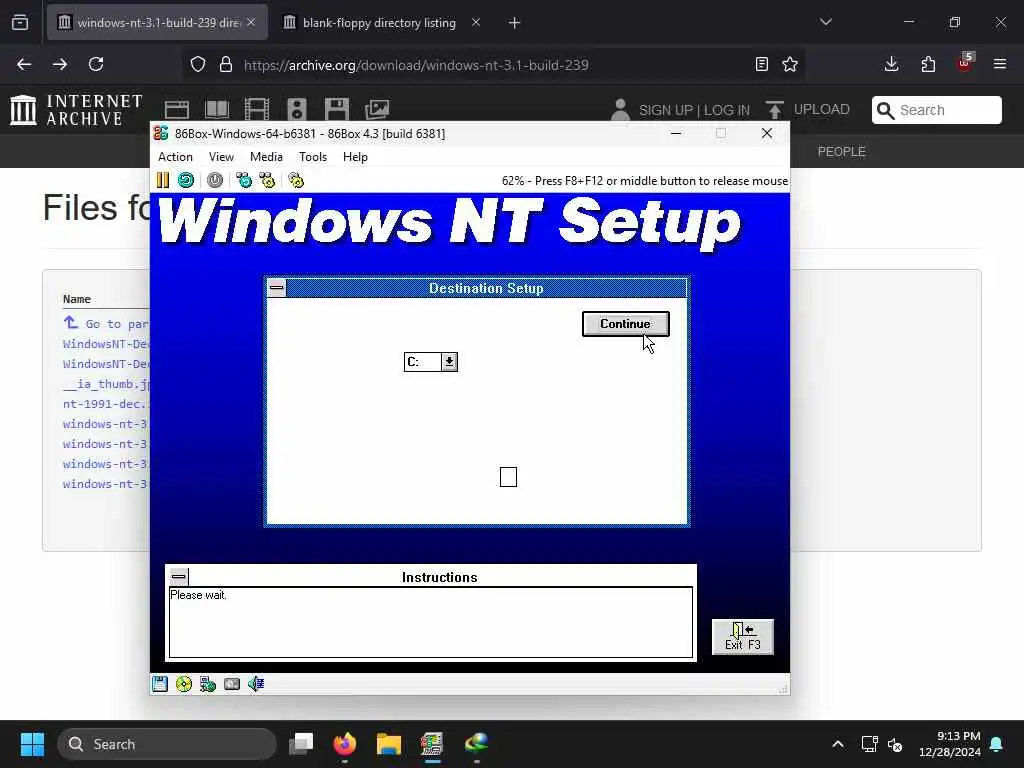Reload the archive.org page

(x=96, y=64)
